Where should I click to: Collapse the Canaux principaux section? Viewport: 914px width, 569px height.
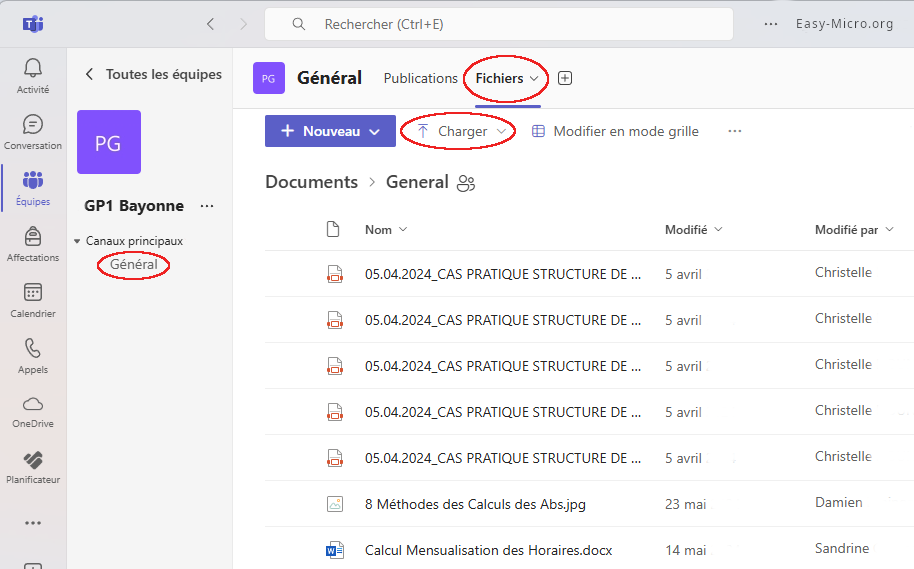pos(78,241)
